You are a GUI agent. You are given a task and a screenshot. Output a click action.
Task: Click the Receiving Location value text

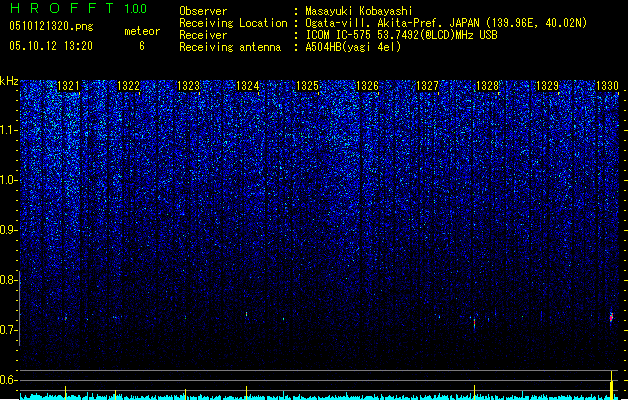pos(446,23)
